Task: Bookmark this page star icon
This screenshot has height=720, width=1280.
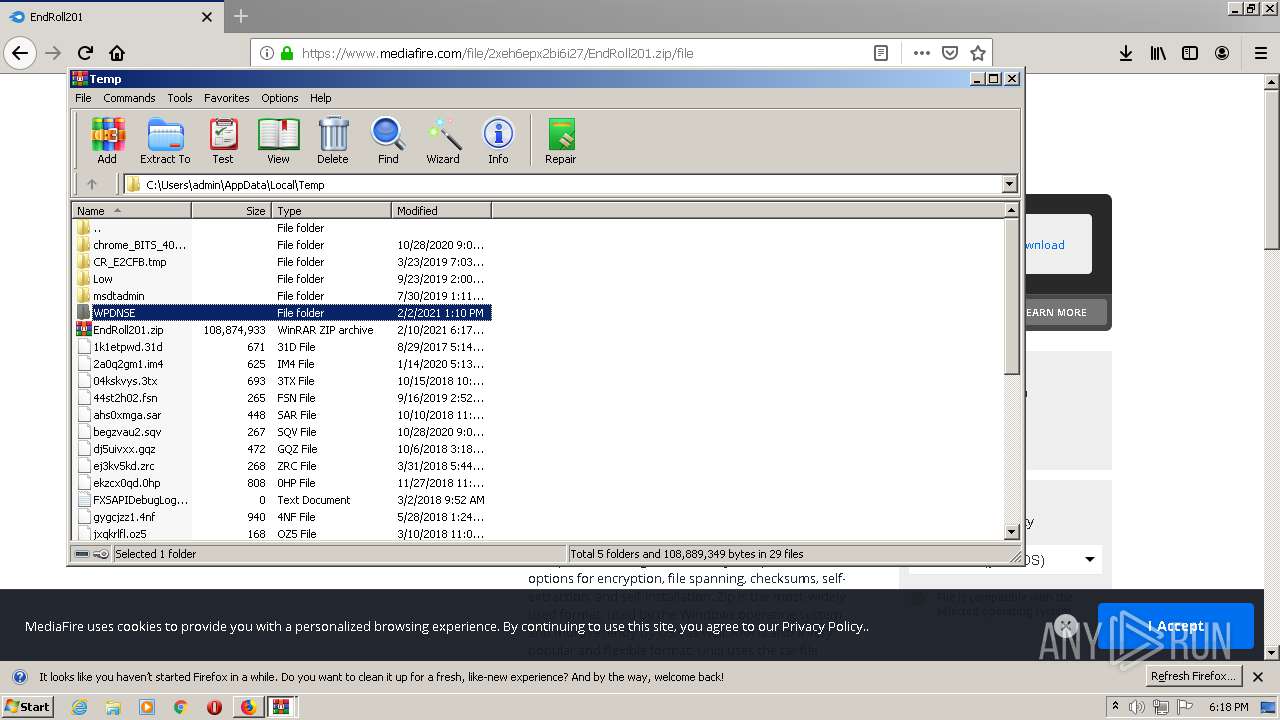Action: [x=978, y=53]
